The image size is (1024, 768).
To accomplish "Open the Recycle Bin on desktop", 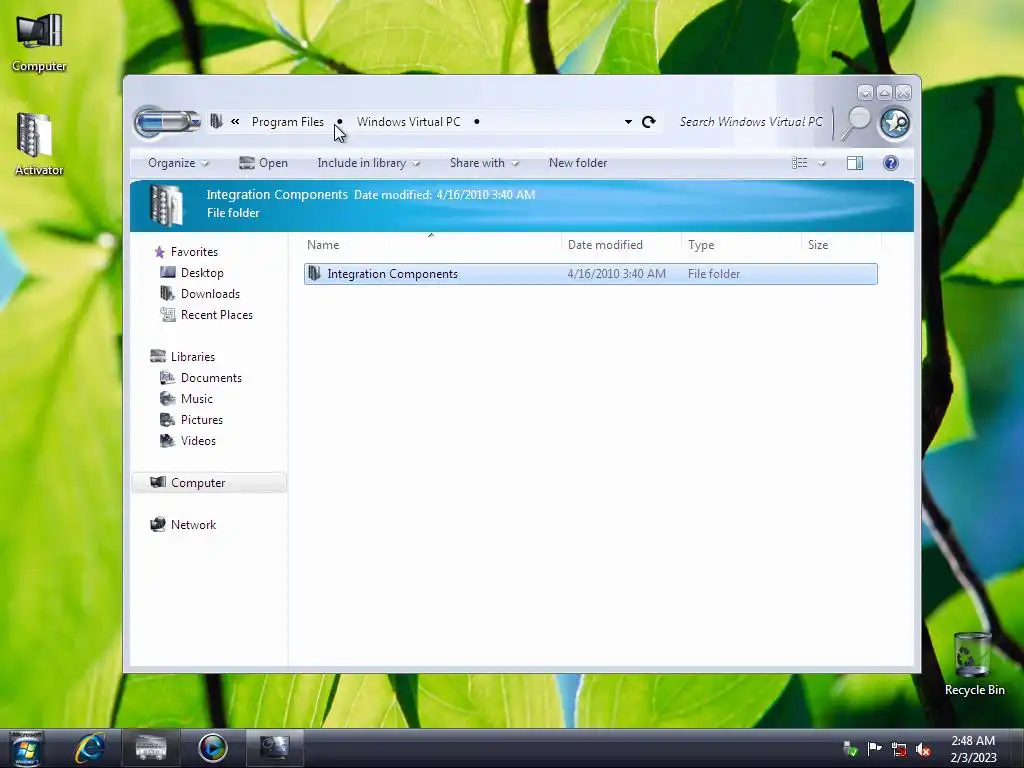I will coord(974,664).
